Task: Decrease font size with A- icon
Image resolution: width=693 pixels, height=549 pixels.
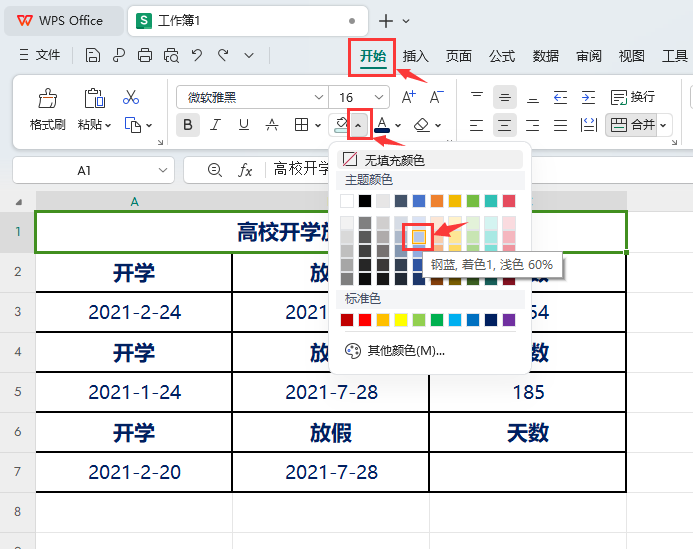Action: (x=437, y=97)
